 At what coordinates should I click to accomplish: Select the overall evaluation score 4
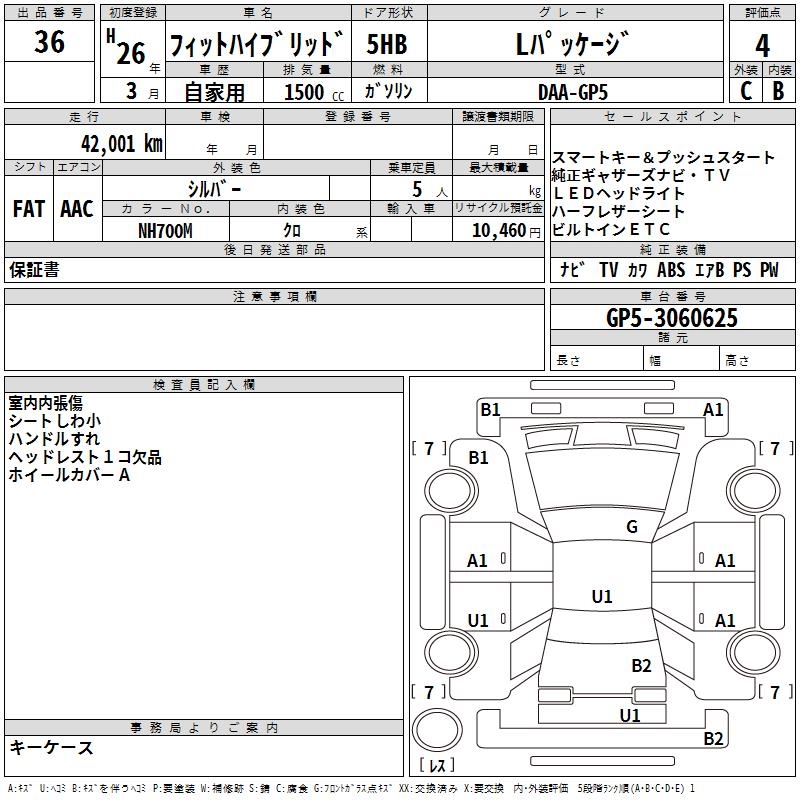click(763, 46)
